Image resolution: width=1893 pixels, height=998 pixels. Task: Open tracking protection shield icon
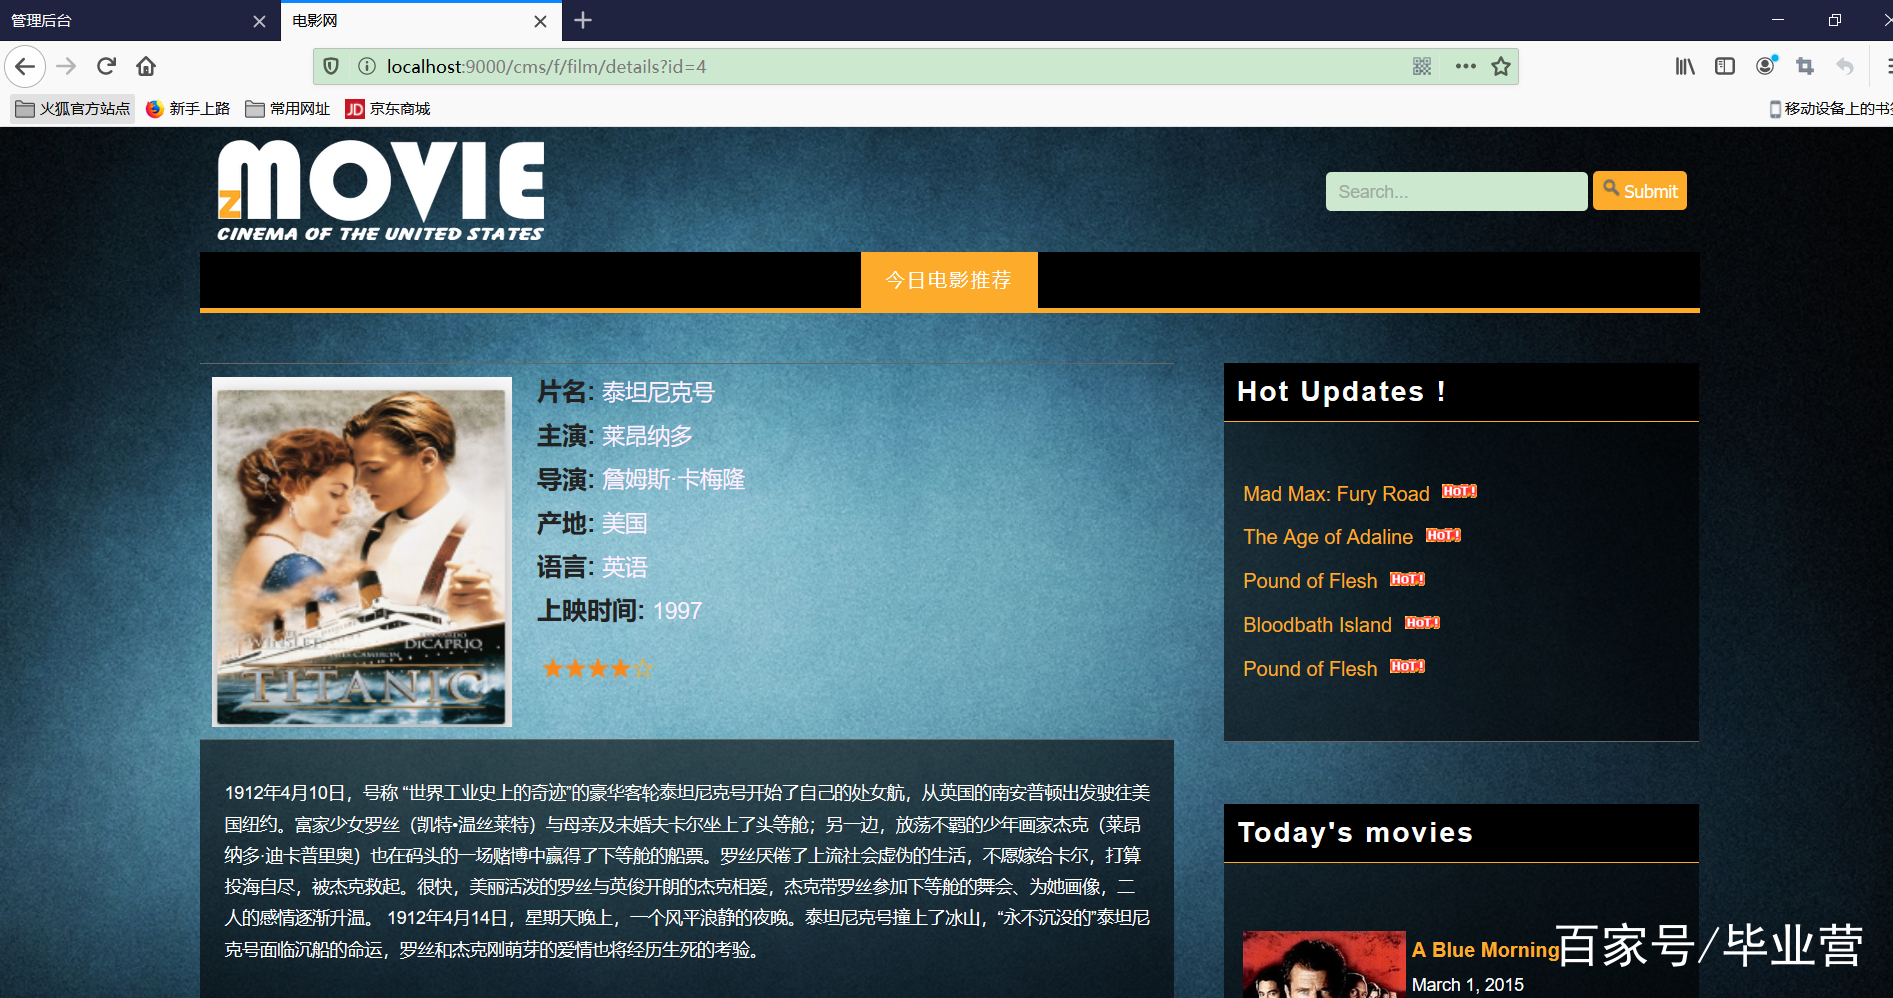click(331, 67)
